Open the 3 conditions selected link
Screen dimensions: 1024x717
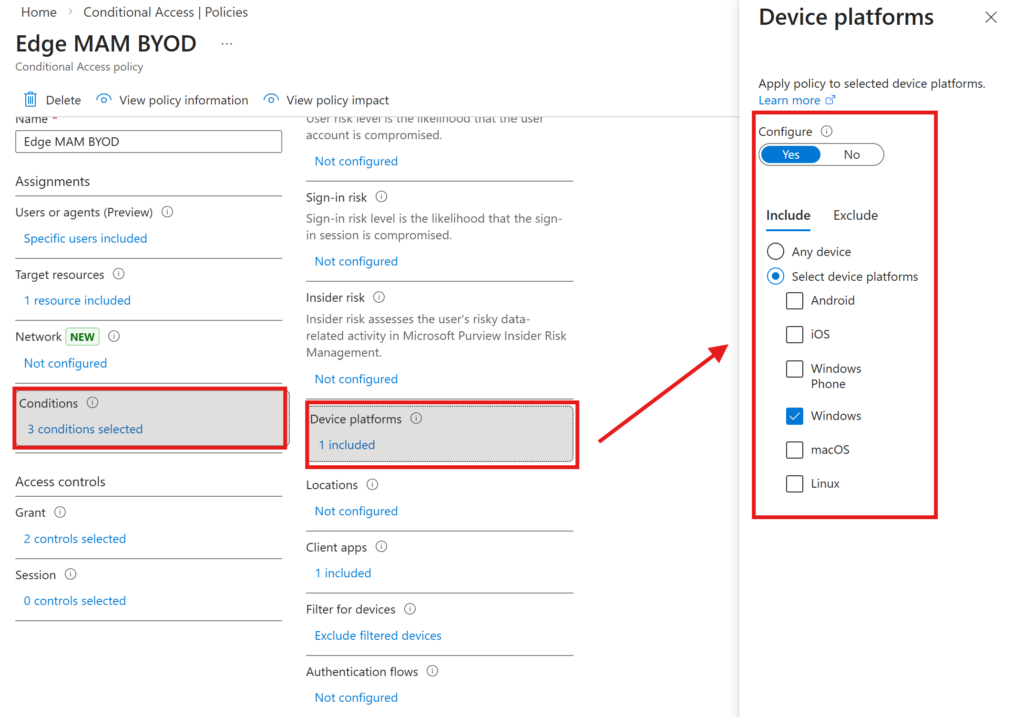85,430
